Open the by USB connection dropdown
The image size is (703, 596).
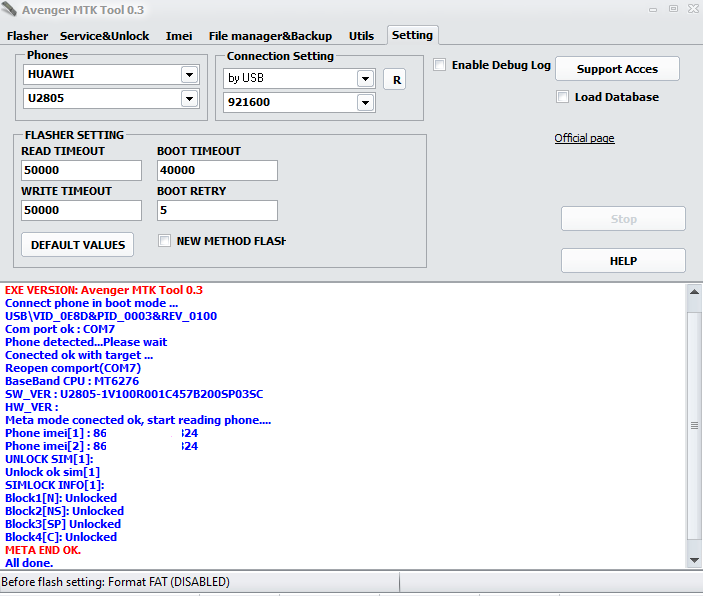pyautogui.click(x=365, y=78)
